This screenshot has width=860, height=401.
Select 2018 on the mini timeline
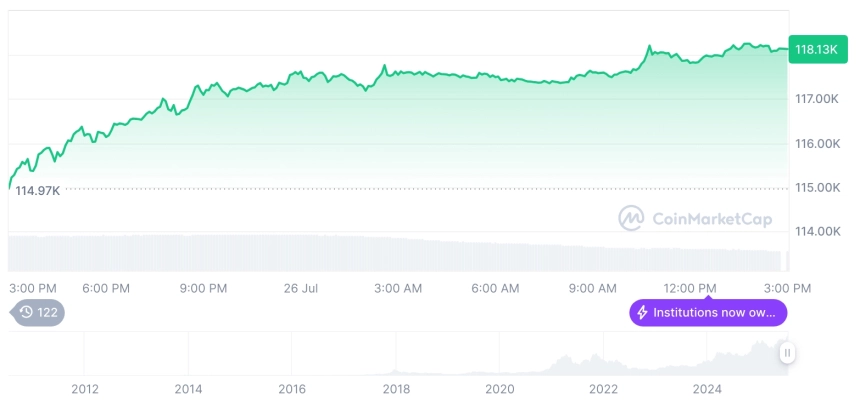pos(396,389)
